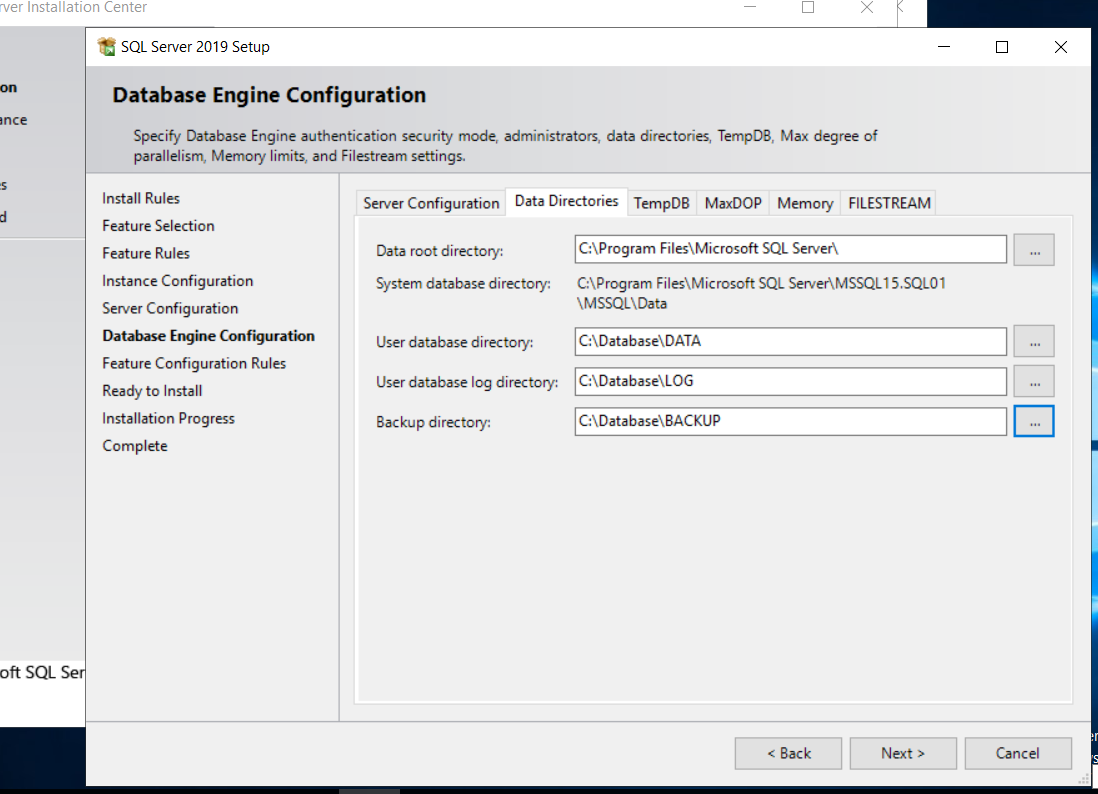The height and width of the screenshot is (794, 1098).
Task: Select the Data Directories tab
Action: click(x=567, y=201)
